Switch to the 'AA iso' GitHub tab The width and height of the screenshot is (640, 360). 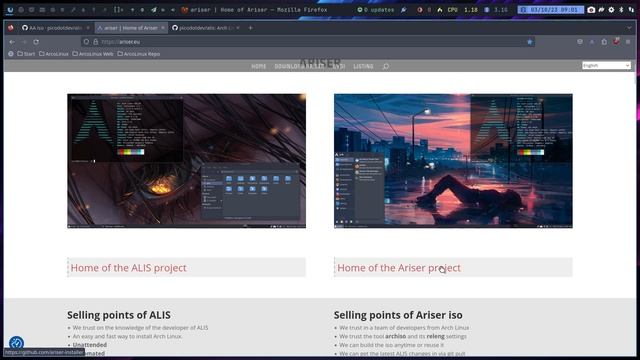56,28
